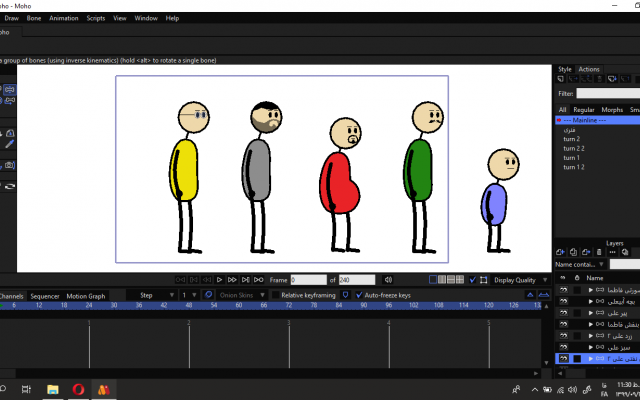Image resolution: width=640 pixels, height=400 pixels.
Task: Toggle visibility of 'بنفش فاطما' layer
Action: coord(564,324)
